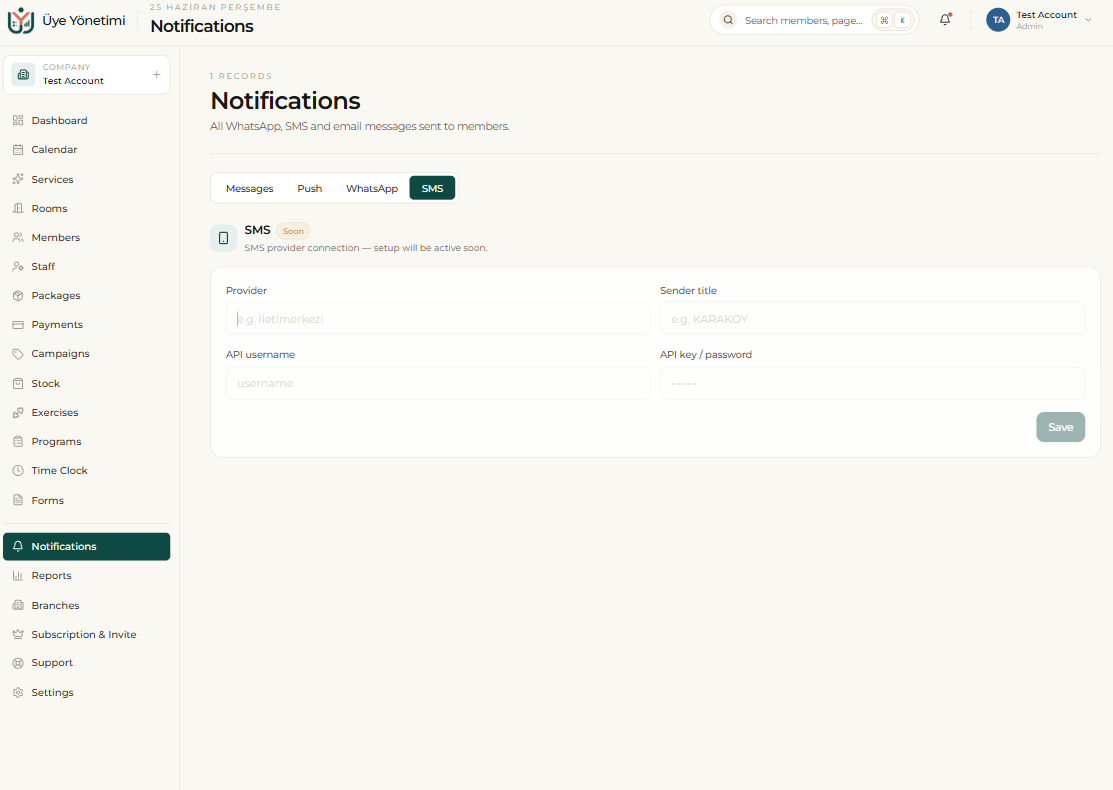
Task: Click the Campaigns tag icon
Action: pos(18,354)
